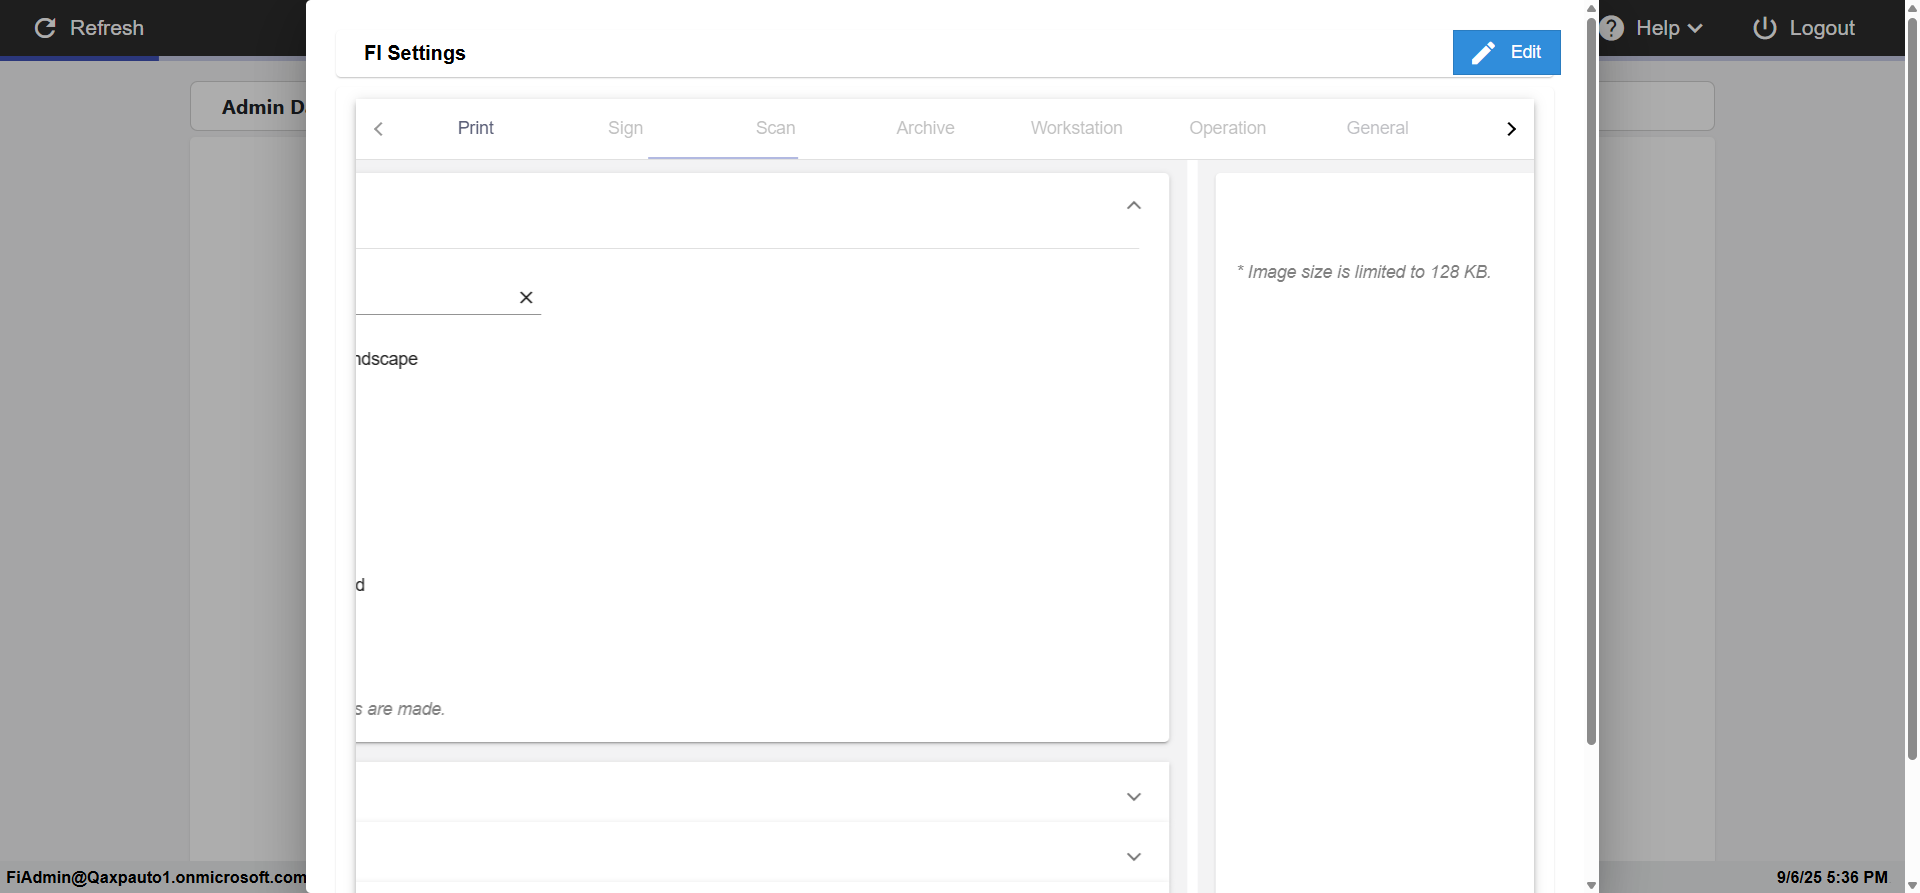
Task: Expand the second collapsed settings panel
Action: (x=1134, y=797)
